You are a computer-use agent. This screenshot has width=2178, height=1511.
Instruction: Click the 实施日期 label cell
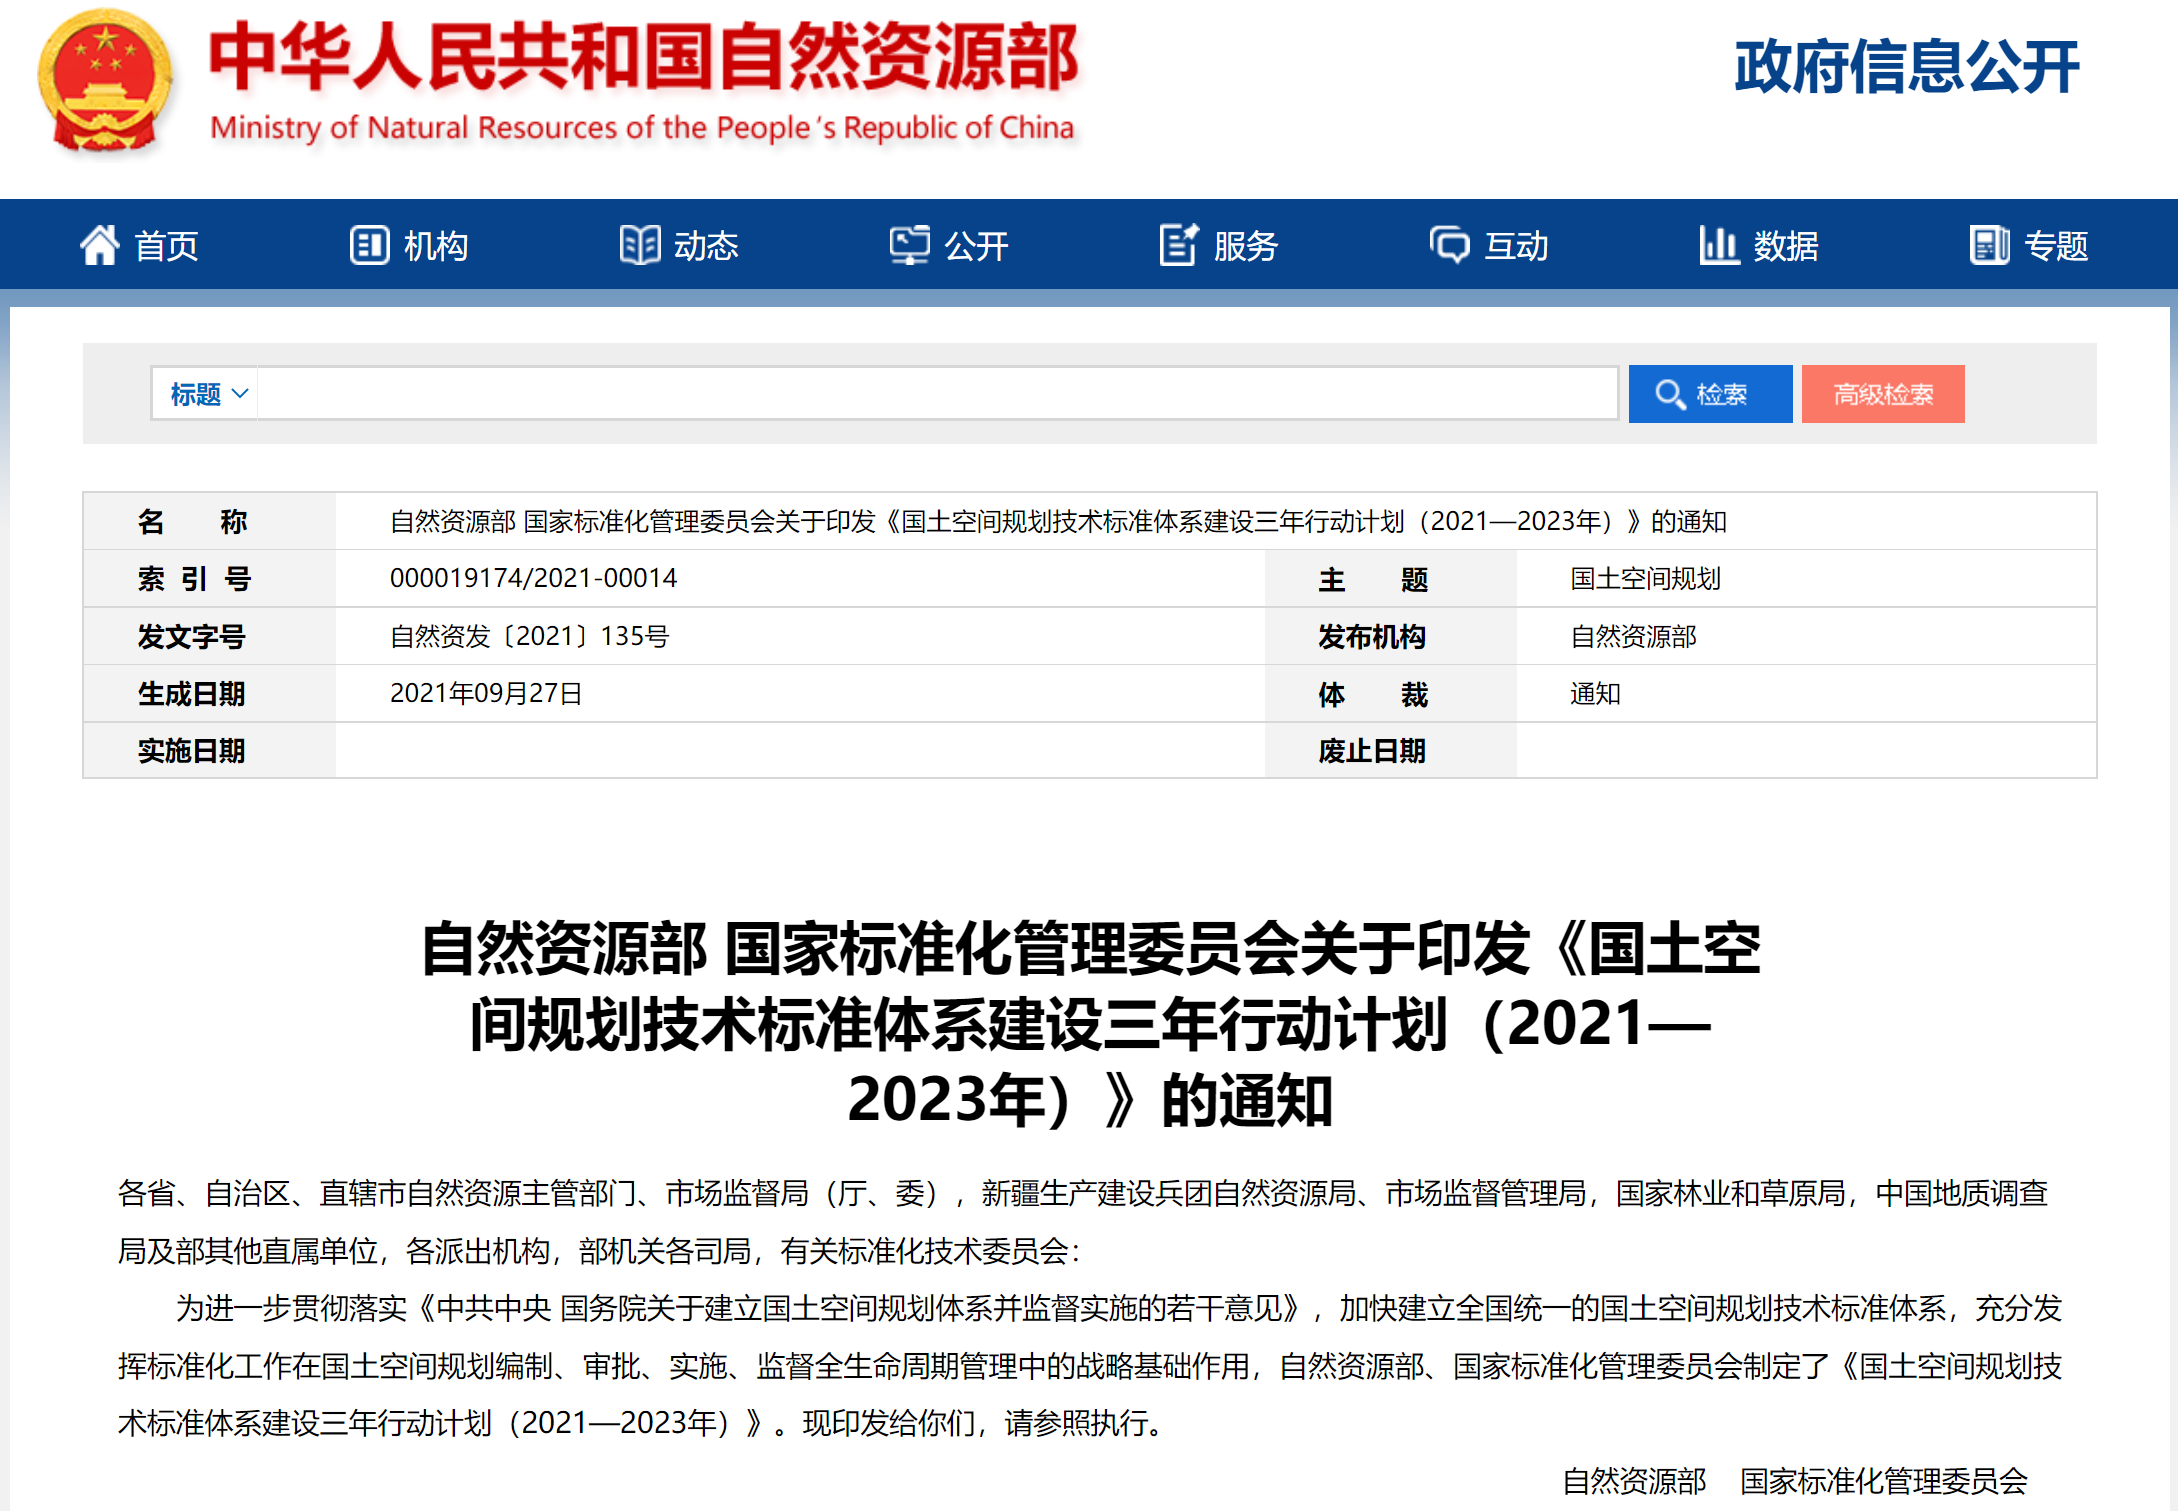point(209,750)
